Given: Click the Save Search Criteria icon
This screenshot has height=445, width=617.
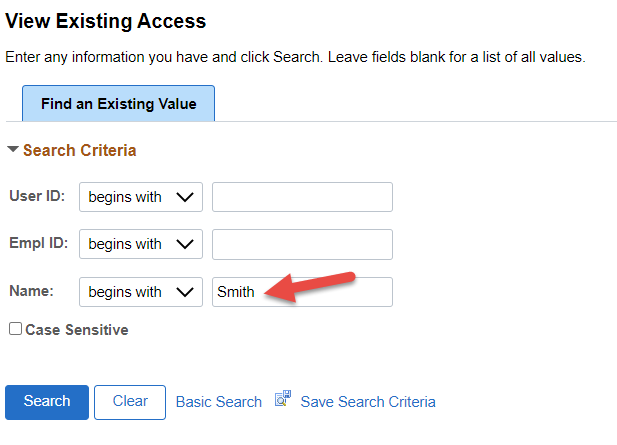Looking at the screenshot, I should [x=283, y=400].
